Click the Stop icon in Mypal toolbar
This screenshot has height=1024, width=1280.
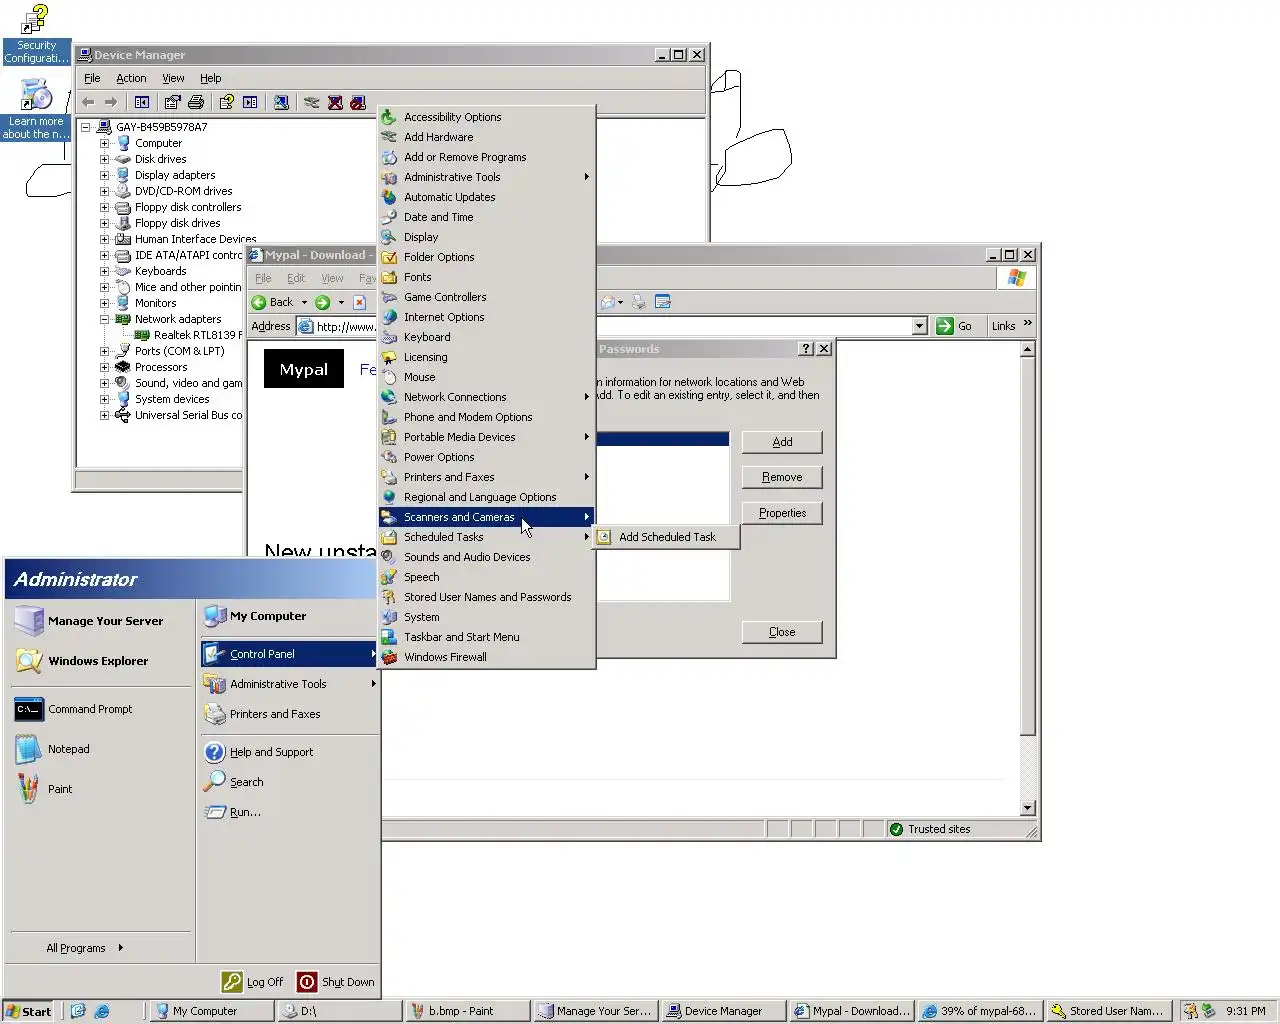(x=359, y=302)
